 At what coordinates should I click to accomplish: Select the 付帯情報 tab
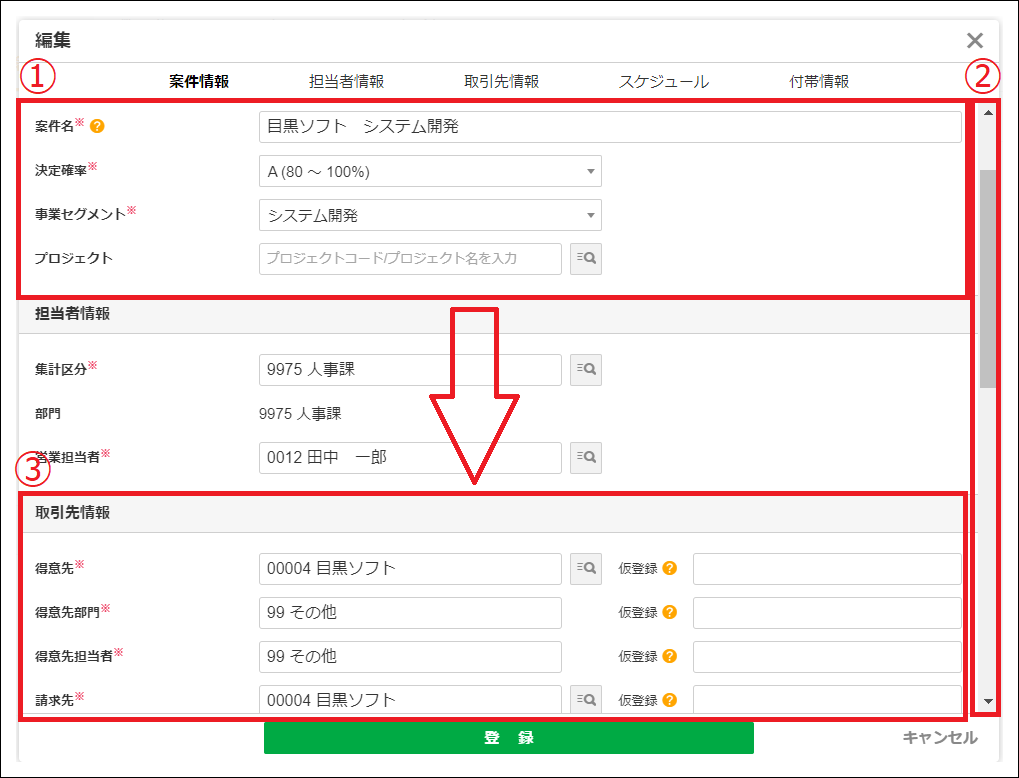pyautogui.click(x=819, y=82)
